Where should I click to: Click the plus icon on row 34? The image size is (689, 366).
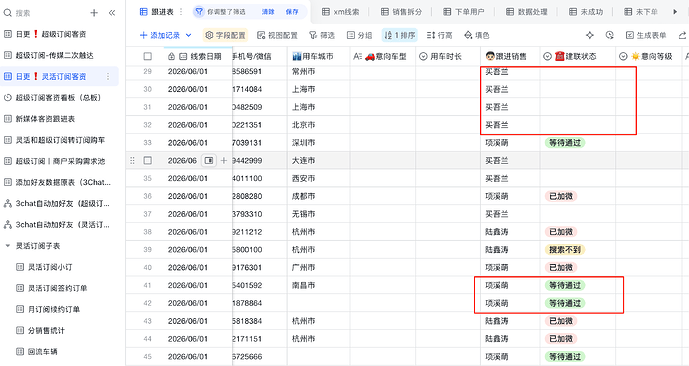point(224,161)
